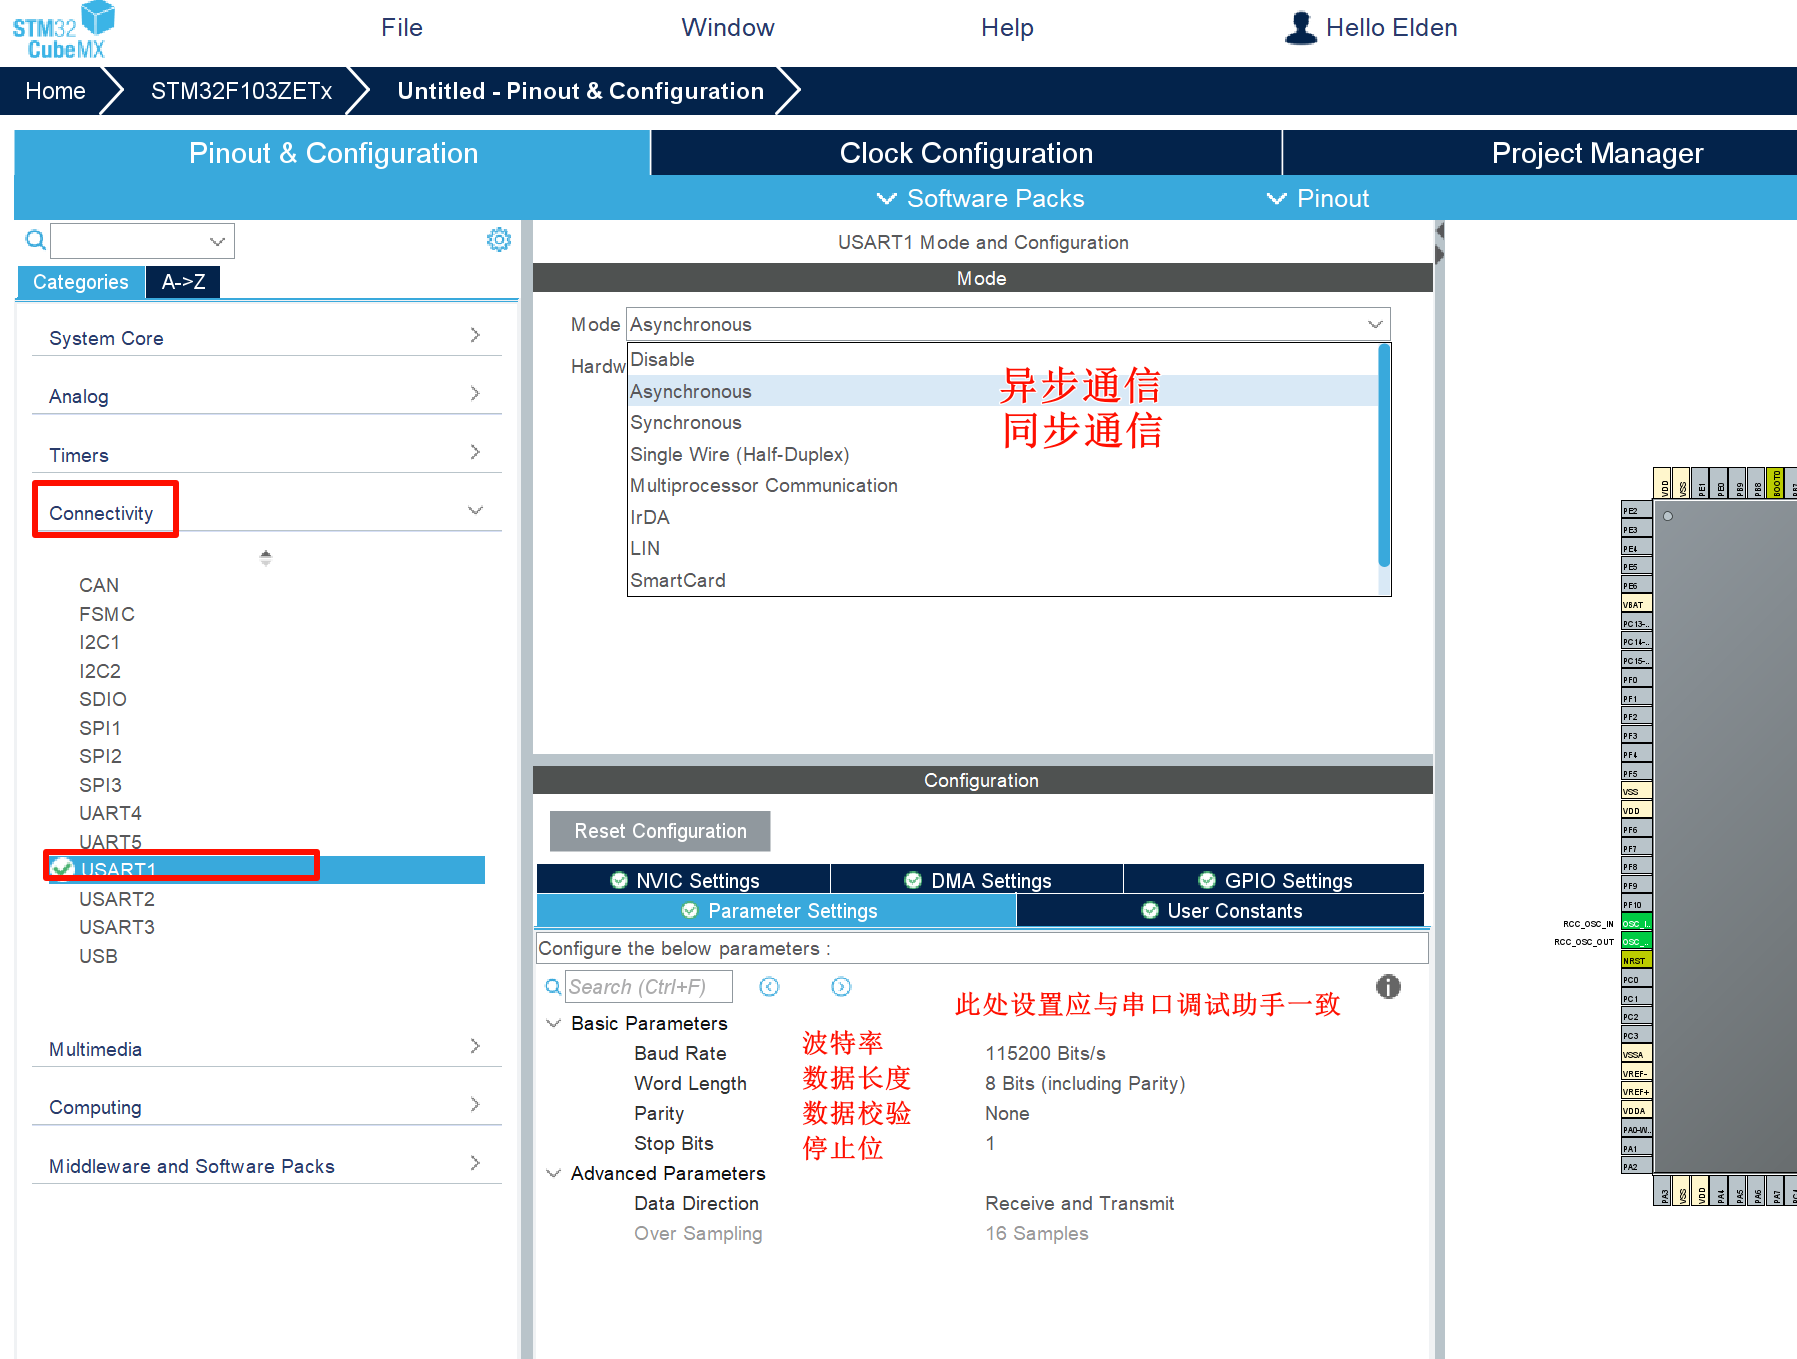Click the VBAT pin on chip view

pos(1636,605)
